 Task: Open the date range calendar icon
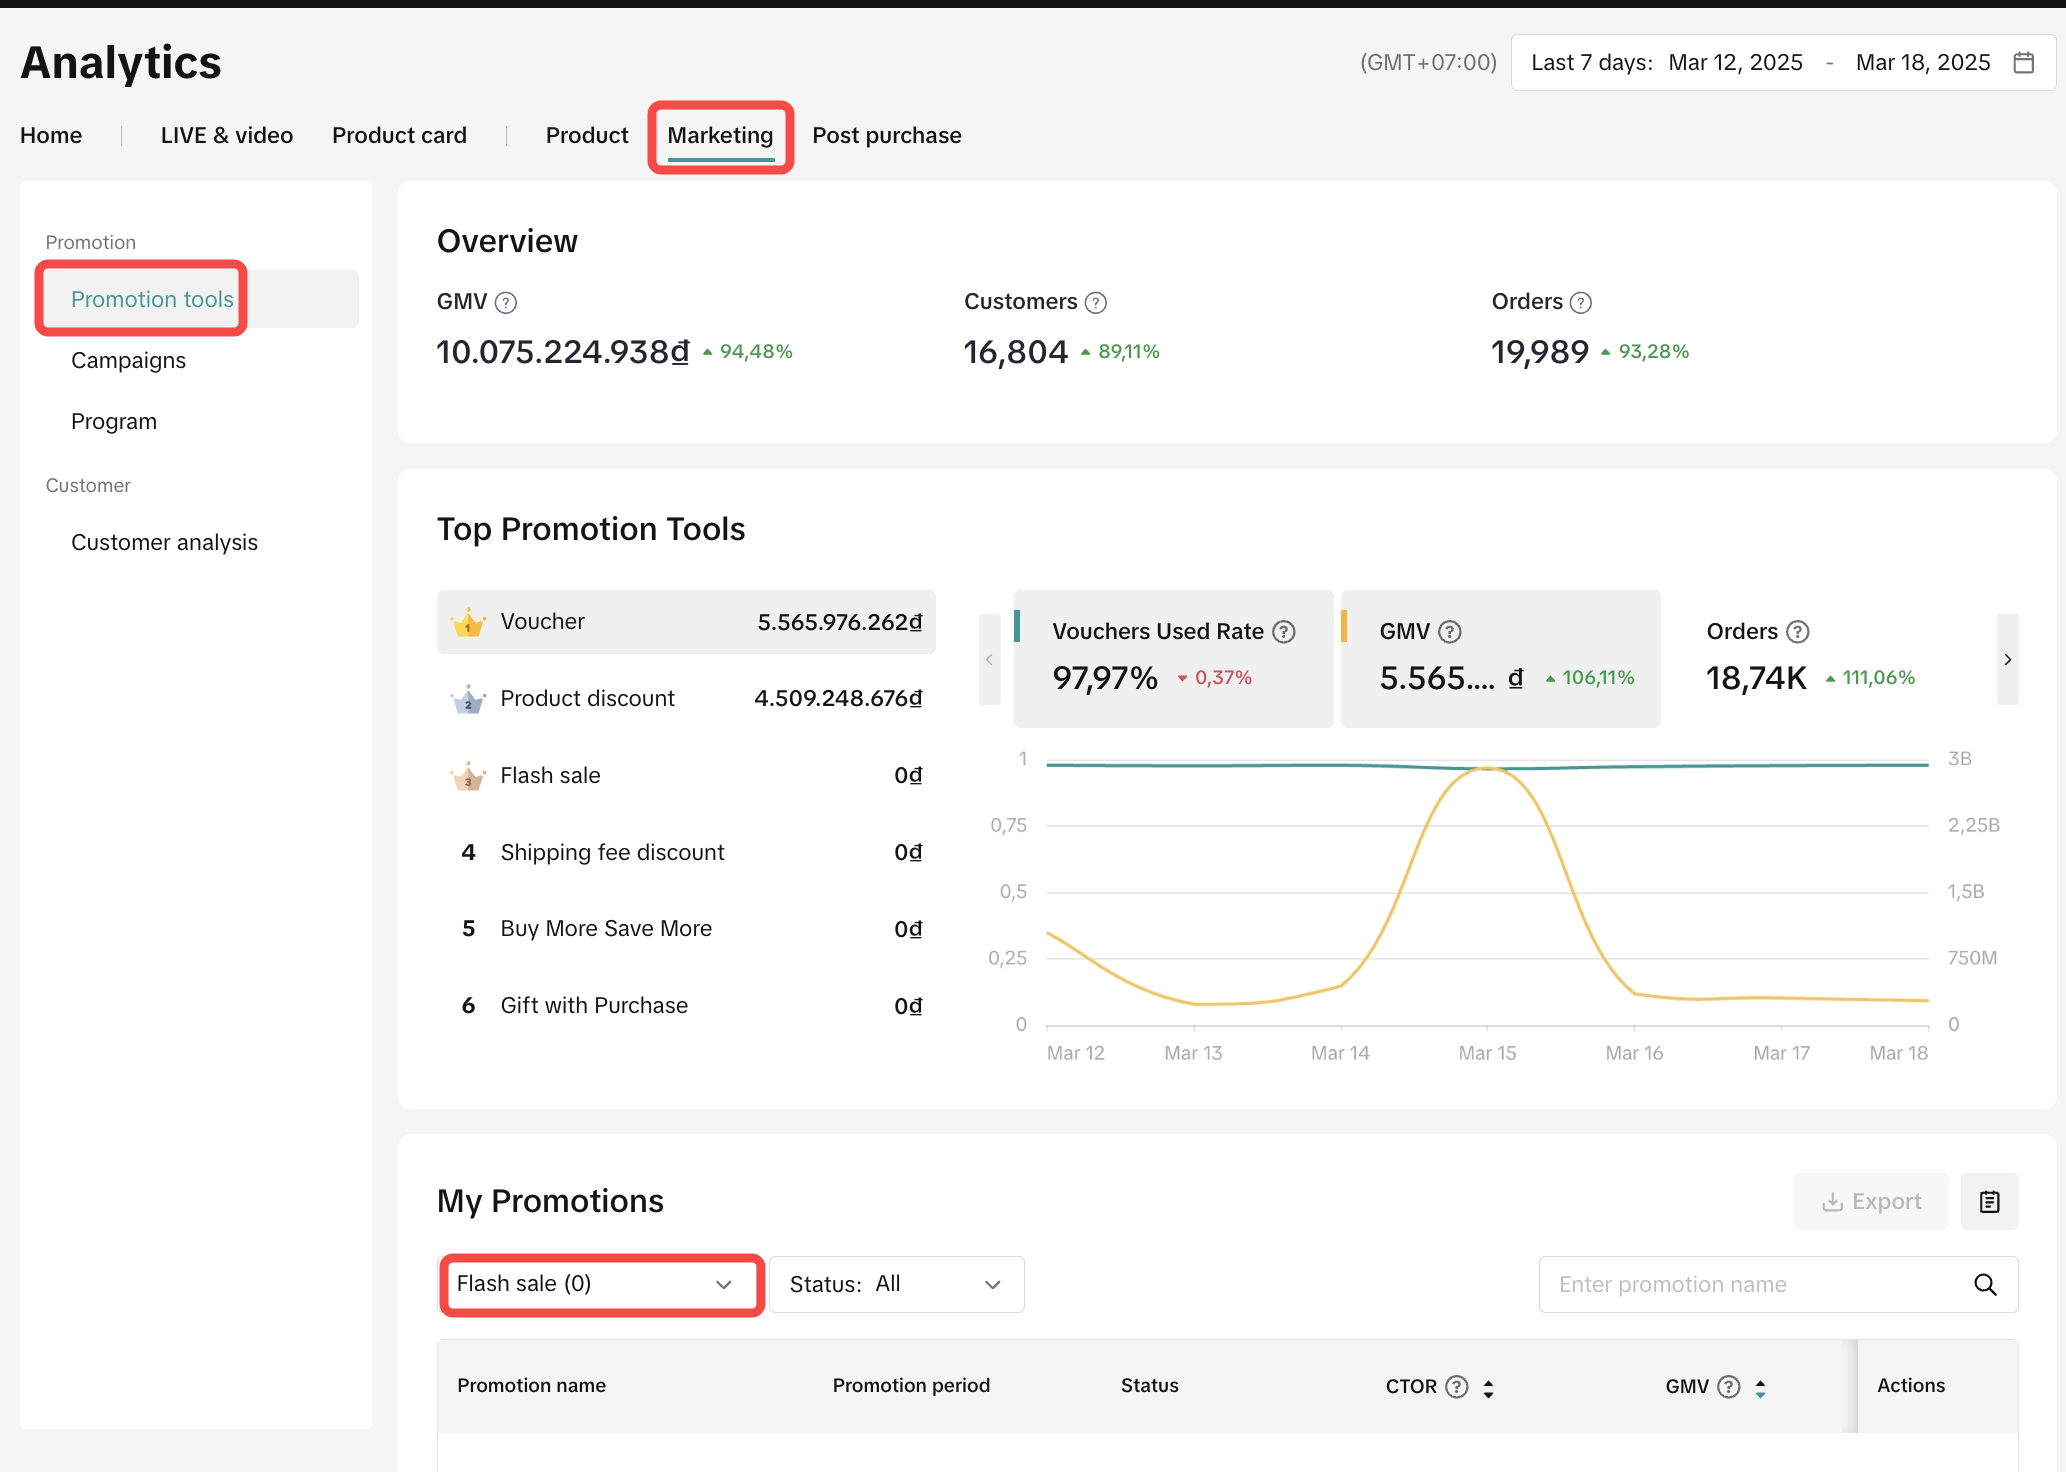coord(2023,62)
